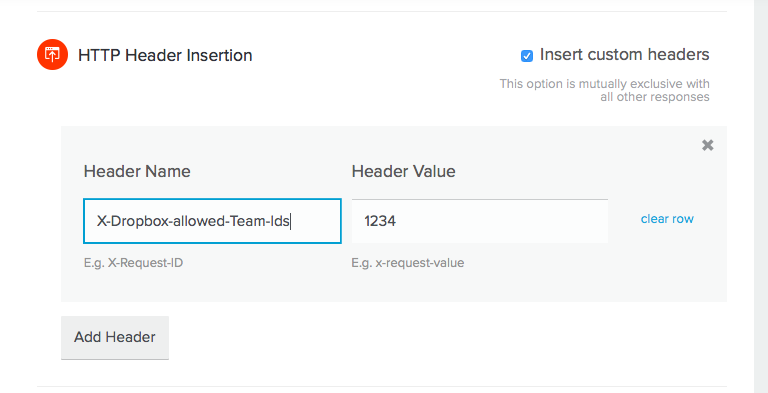The width and height of the screenshot is (768, 393).
Task: Select the HTTP Header Insertion section title
Action: coord(165,55)
